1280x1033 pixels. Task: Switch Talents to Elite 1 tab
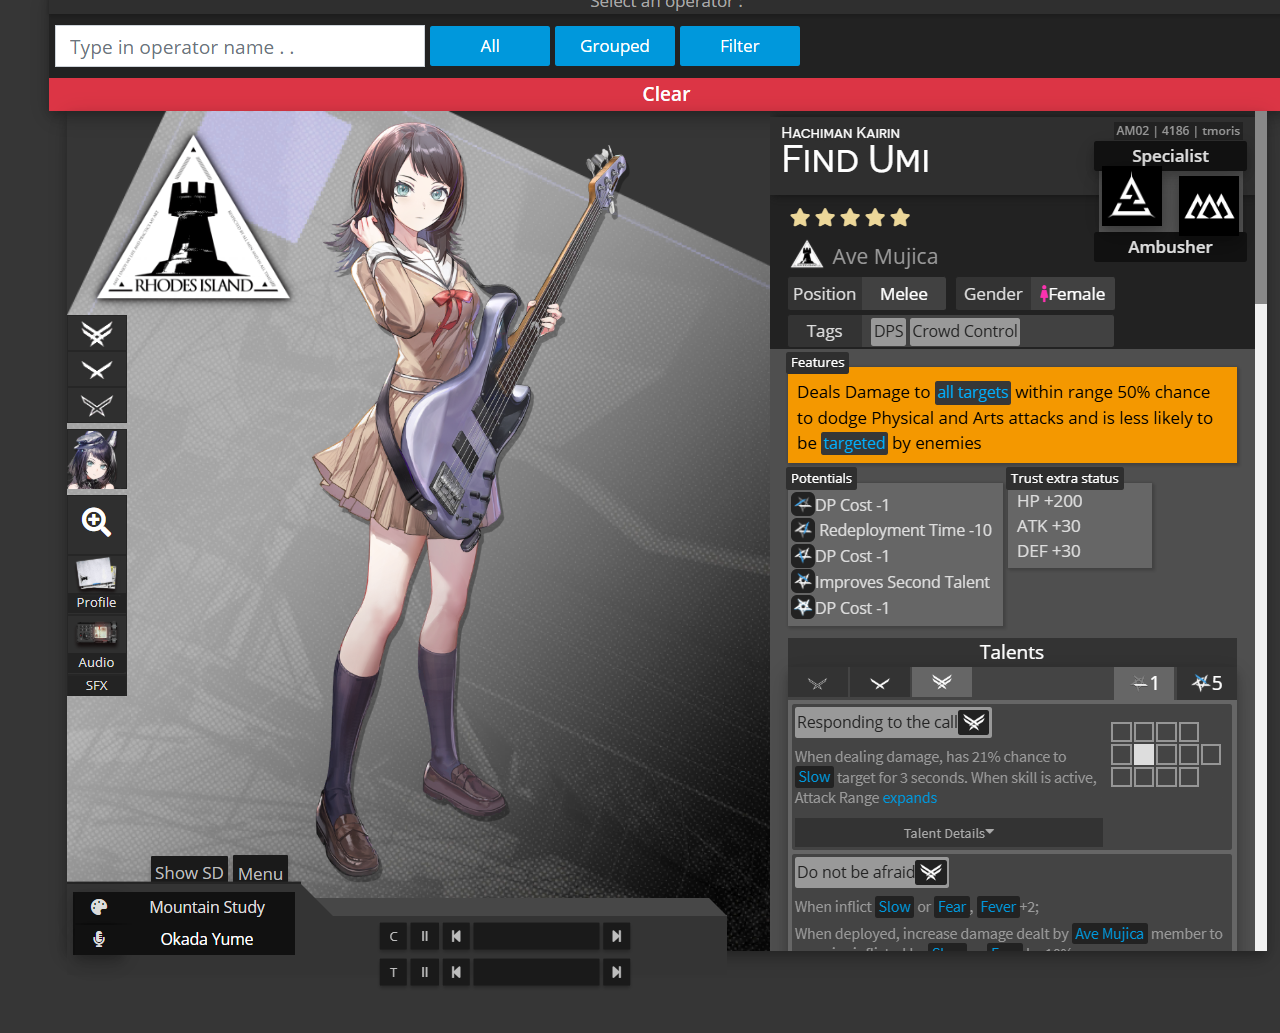pyautogui.click(x=880, y=683)
